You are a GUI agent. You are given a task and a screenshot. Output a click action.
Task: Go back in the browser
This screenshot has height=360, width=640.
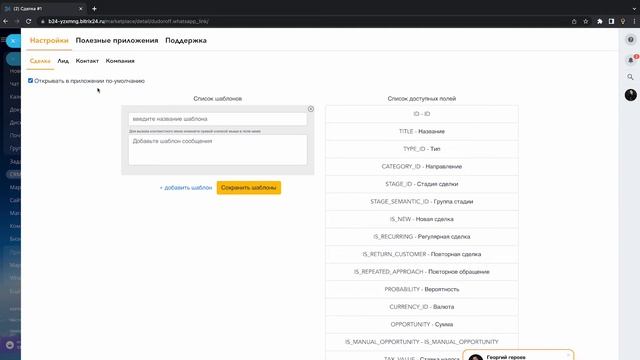pyautogui.click(x=5, y=21)
